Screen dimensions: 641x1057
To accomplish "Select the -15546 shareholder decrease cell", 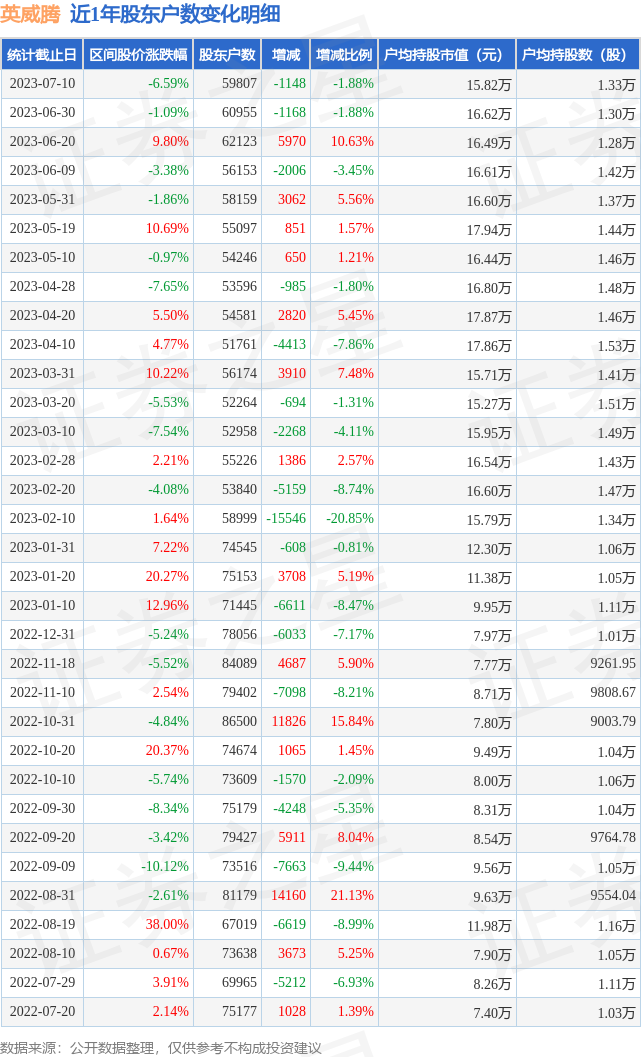I will [x=285, y=520].
